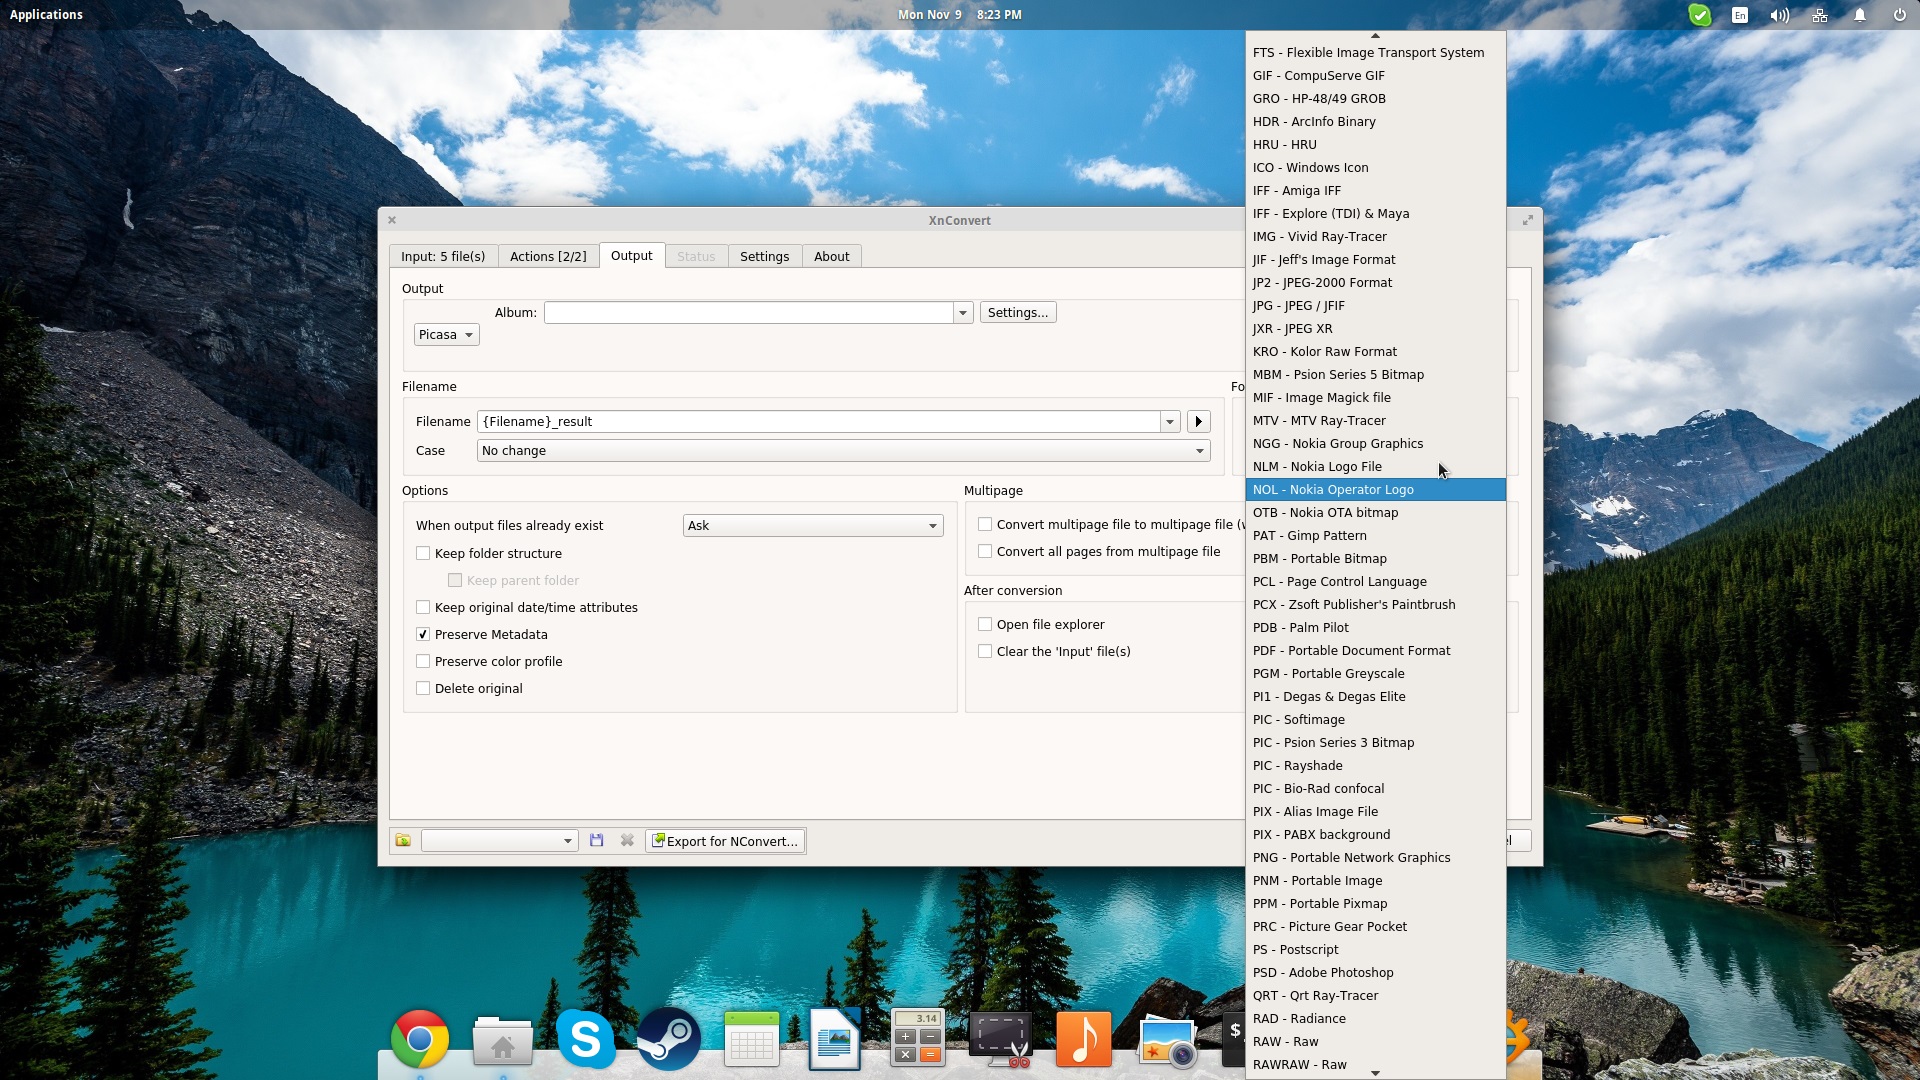This screenshot has width=1920, height=1080.
Task: Open the spreadsheet calendar app in dock
Action: point(751,1040)
